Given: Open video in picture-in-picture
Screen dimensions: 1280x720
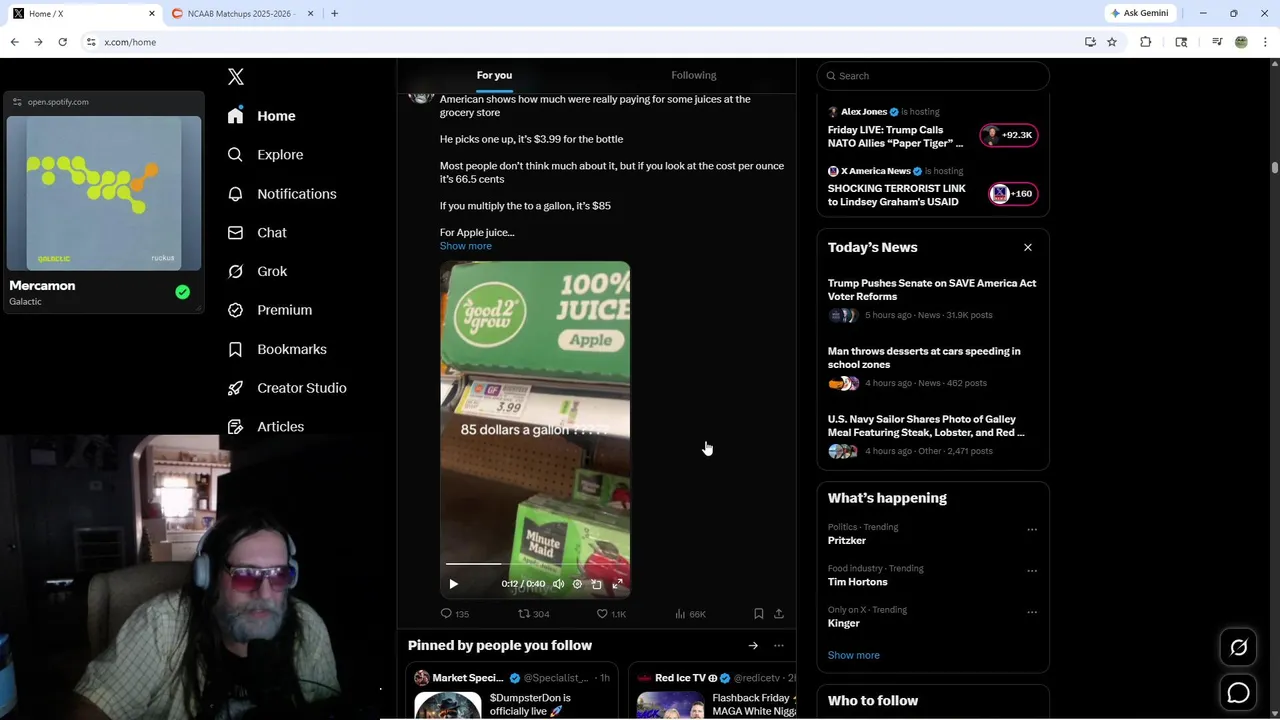Looking at the screenshot, I should [597, 584].
